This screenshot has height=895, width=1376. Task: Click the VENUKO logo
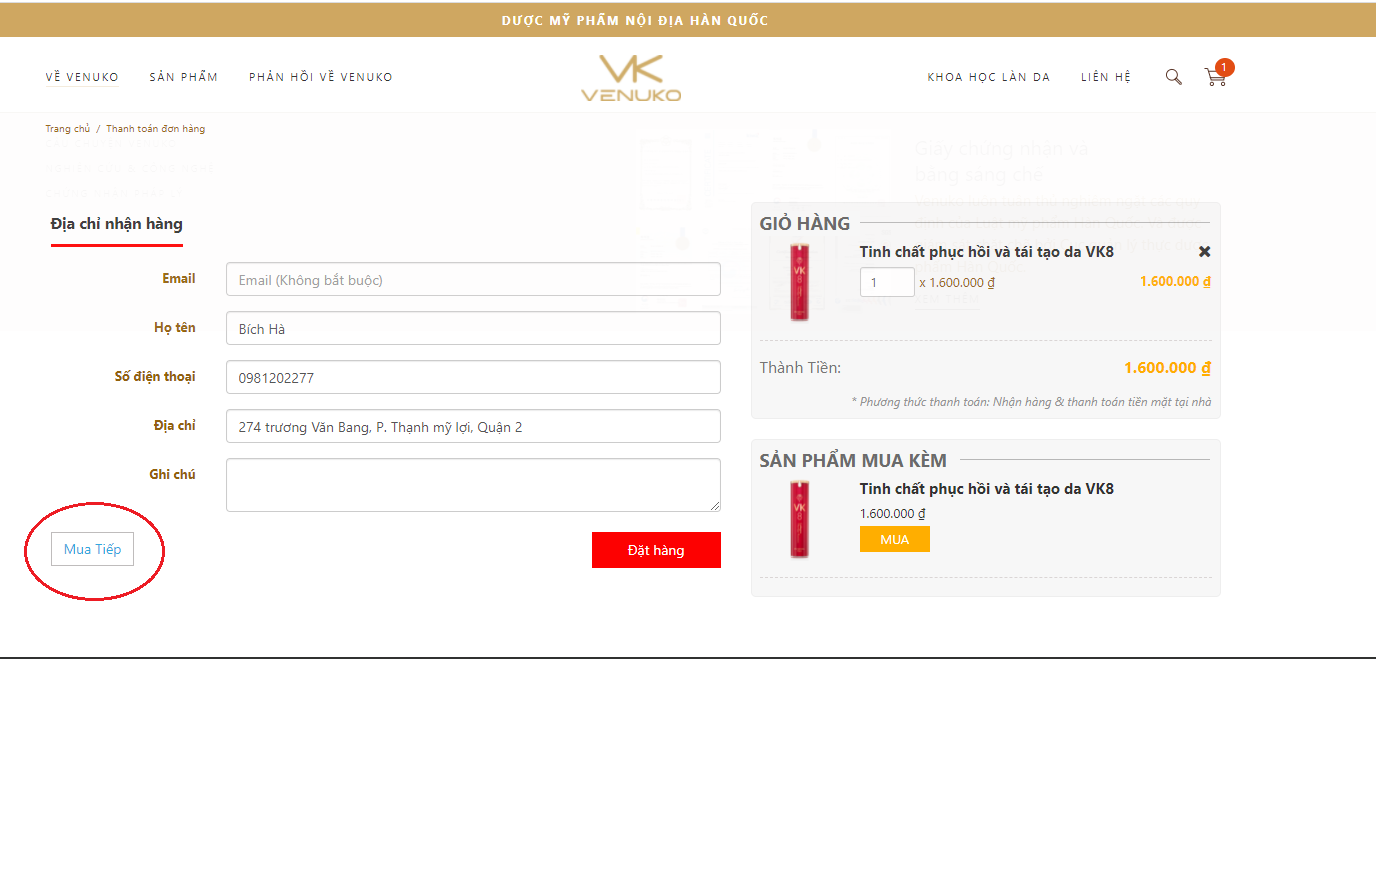click(x=631, y=78)
